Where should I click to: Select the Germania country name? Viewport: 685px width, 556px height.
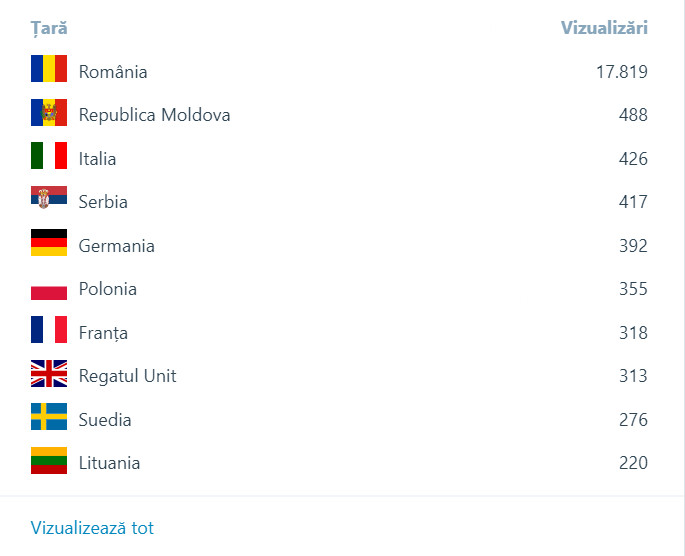click(x=116, y=245)
